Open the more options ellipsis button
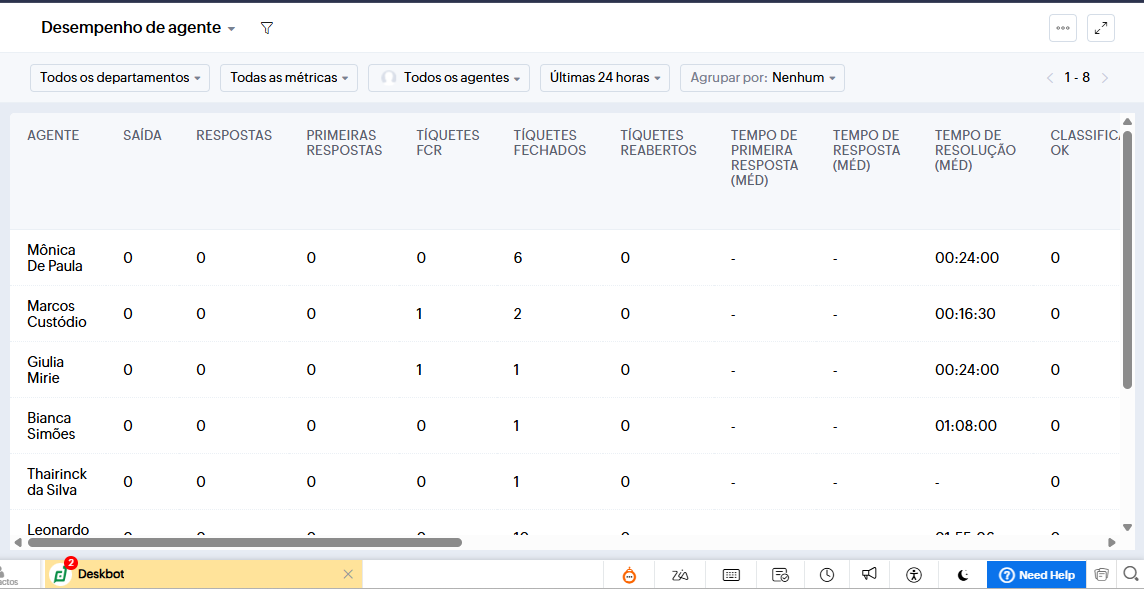This screenshot has width=1144, height=589. [x=1062, y=28]
